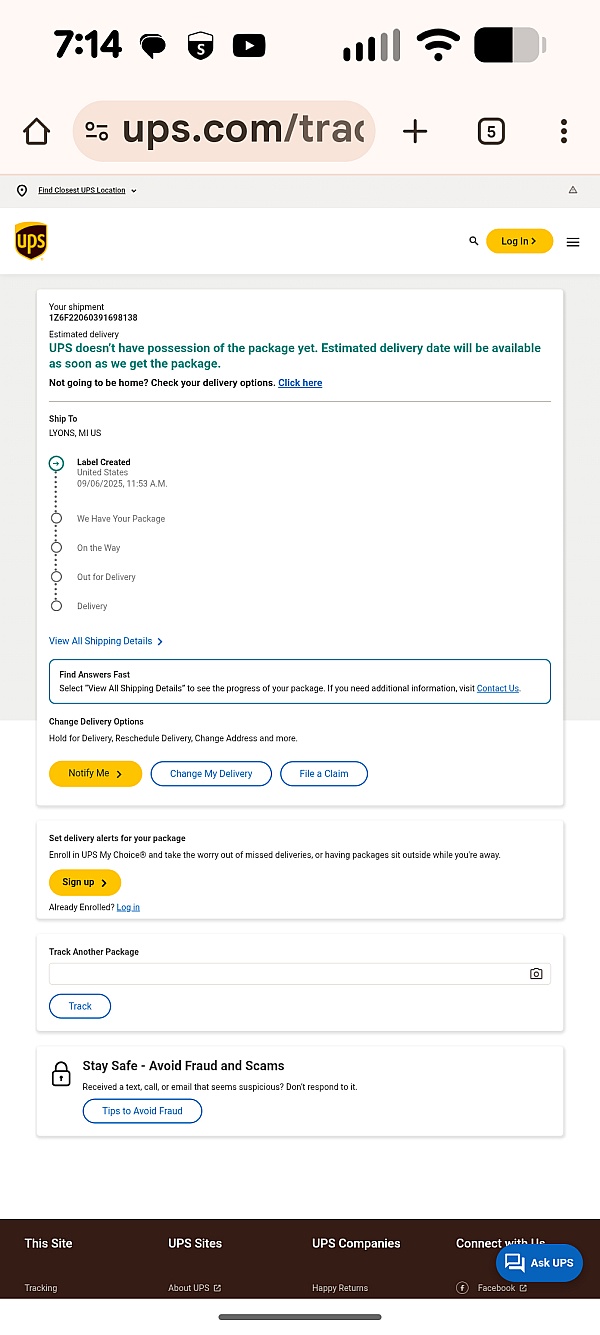The image size is (600, 1335).
Task: Open a new browser tab with plus icon
Action: [x=414, y=131]
